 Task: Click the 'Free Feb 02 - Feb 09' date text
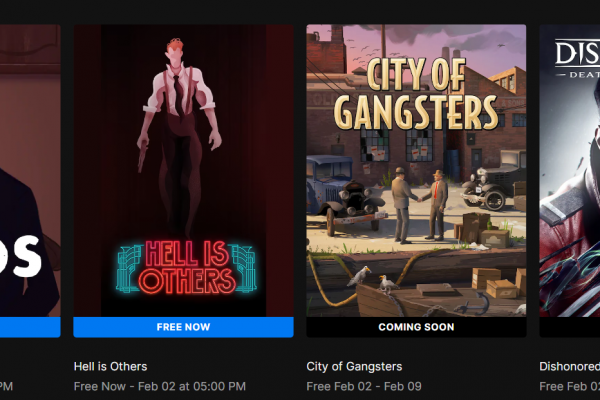click(x=364, y=386)
